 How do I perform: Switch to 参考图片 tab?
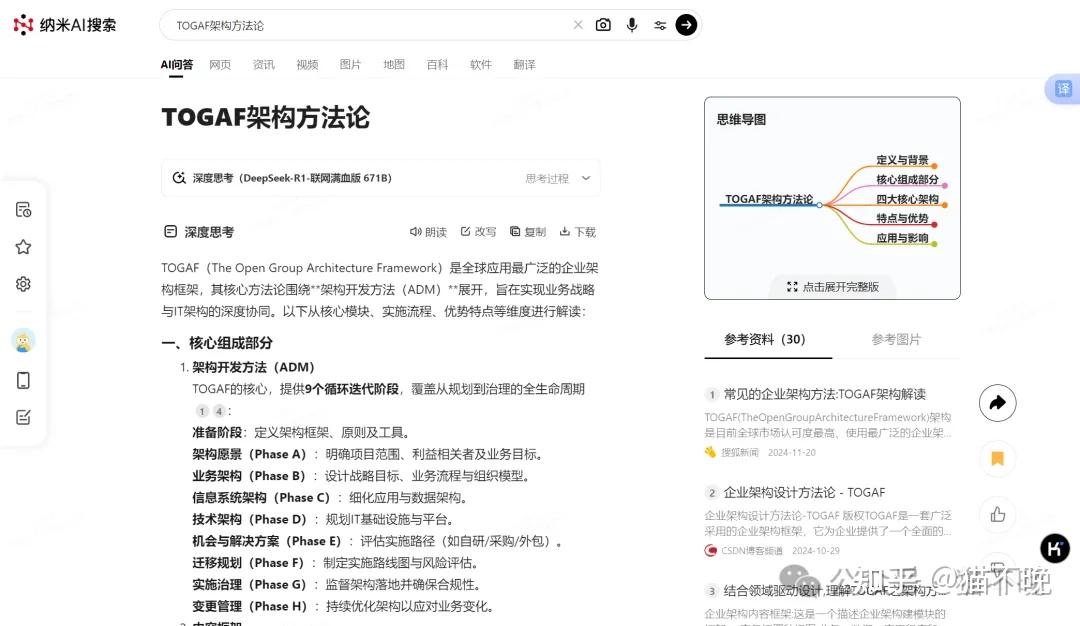(896, 340)
